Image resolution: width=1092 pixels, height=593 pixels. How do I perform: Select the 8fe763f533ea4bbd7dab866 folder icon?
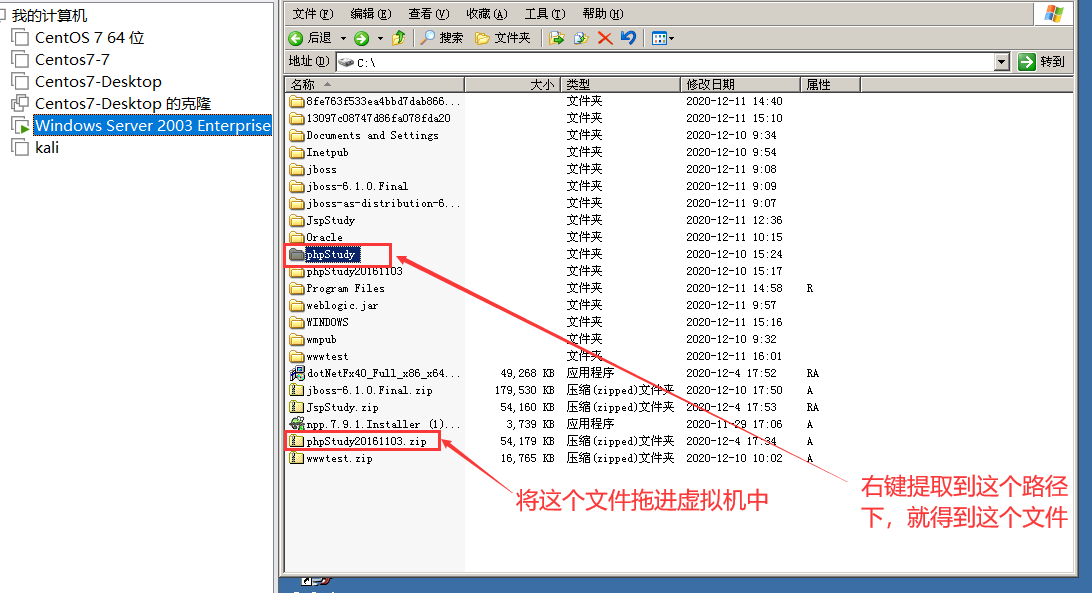(297, 101)
